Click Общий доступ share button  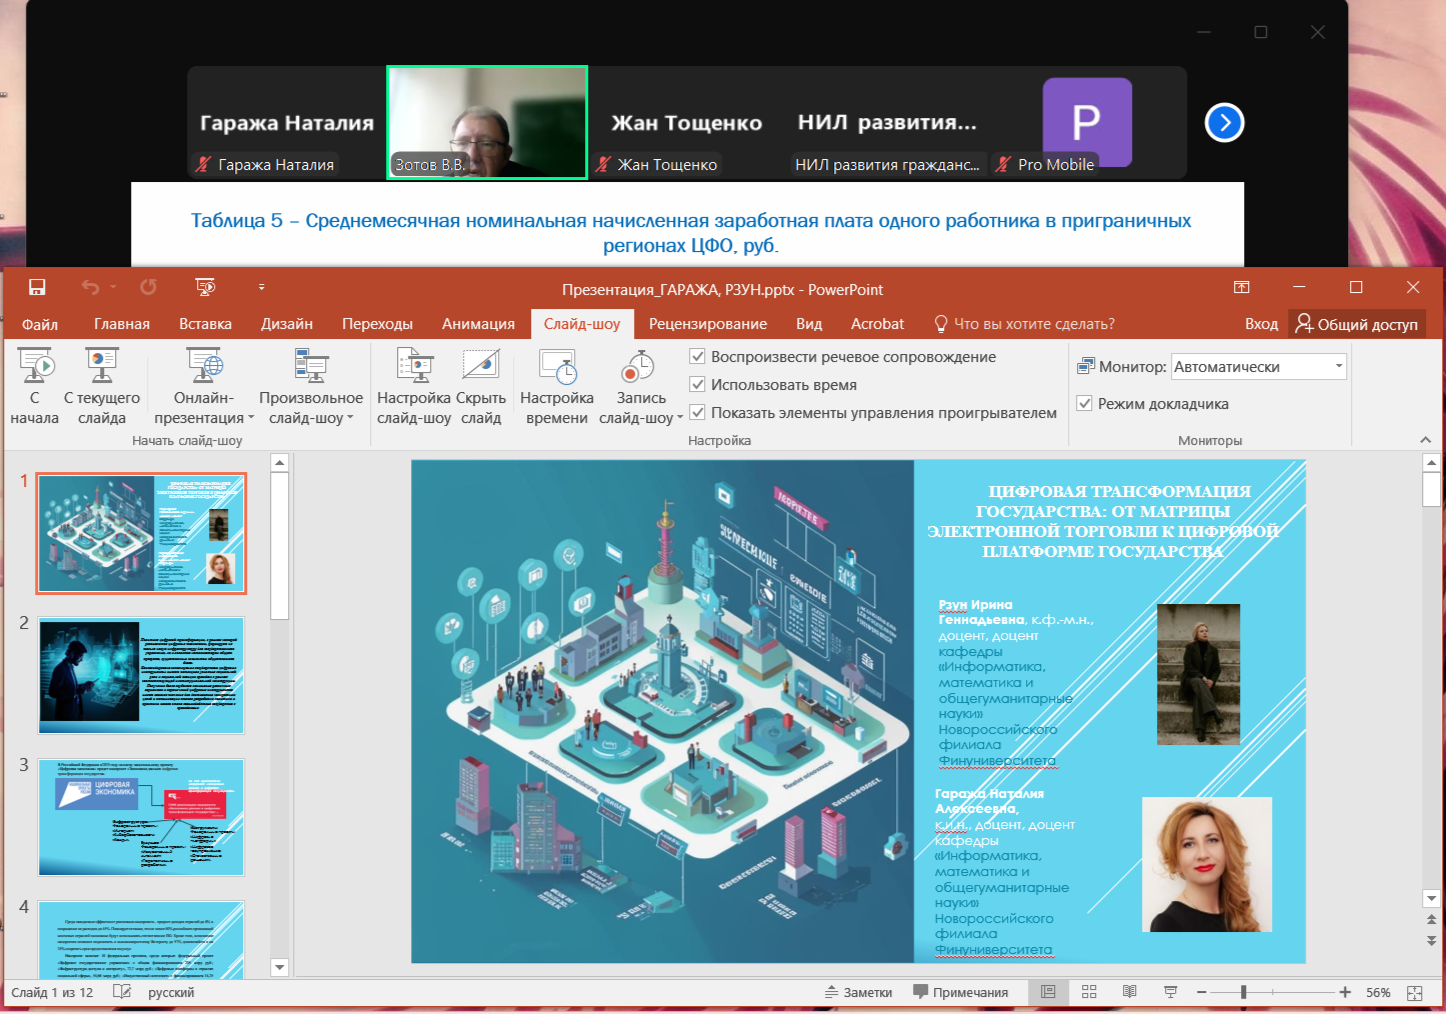click(x=1357, y=324)
